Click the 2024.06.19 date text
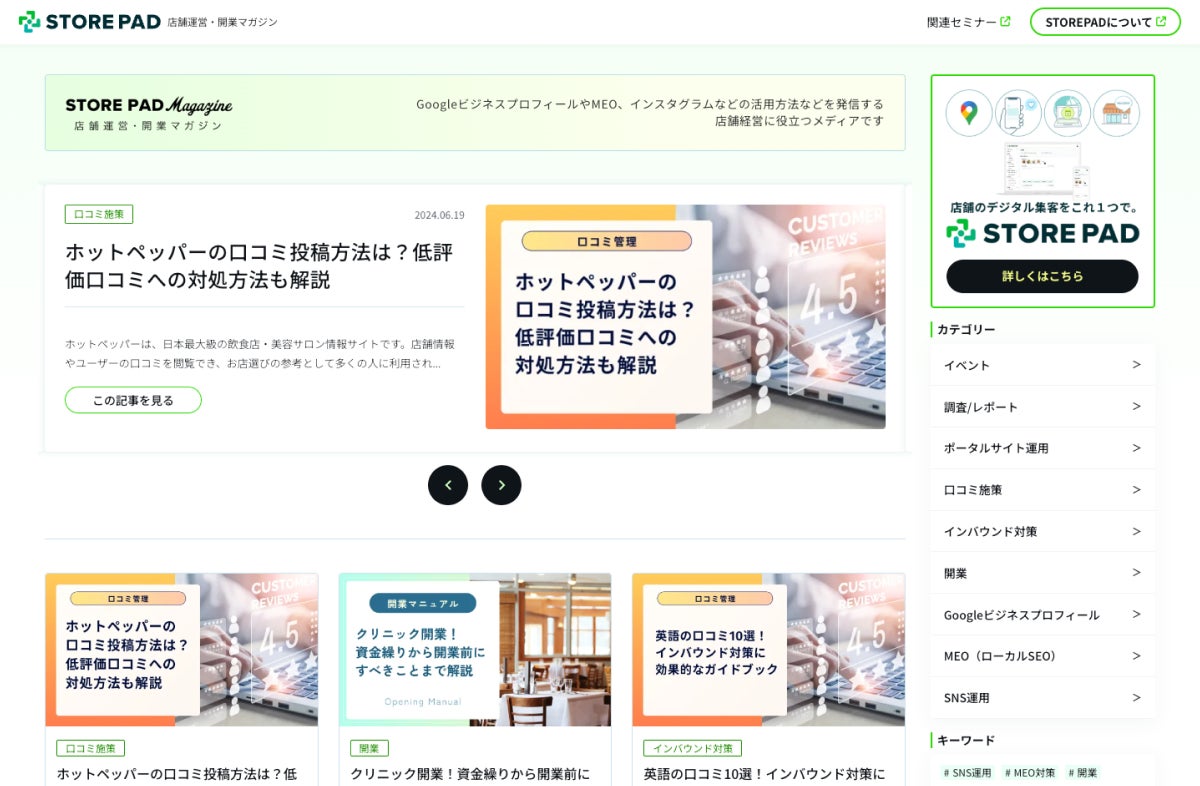This screenshot has height=786, width=1200. (440, 215)
